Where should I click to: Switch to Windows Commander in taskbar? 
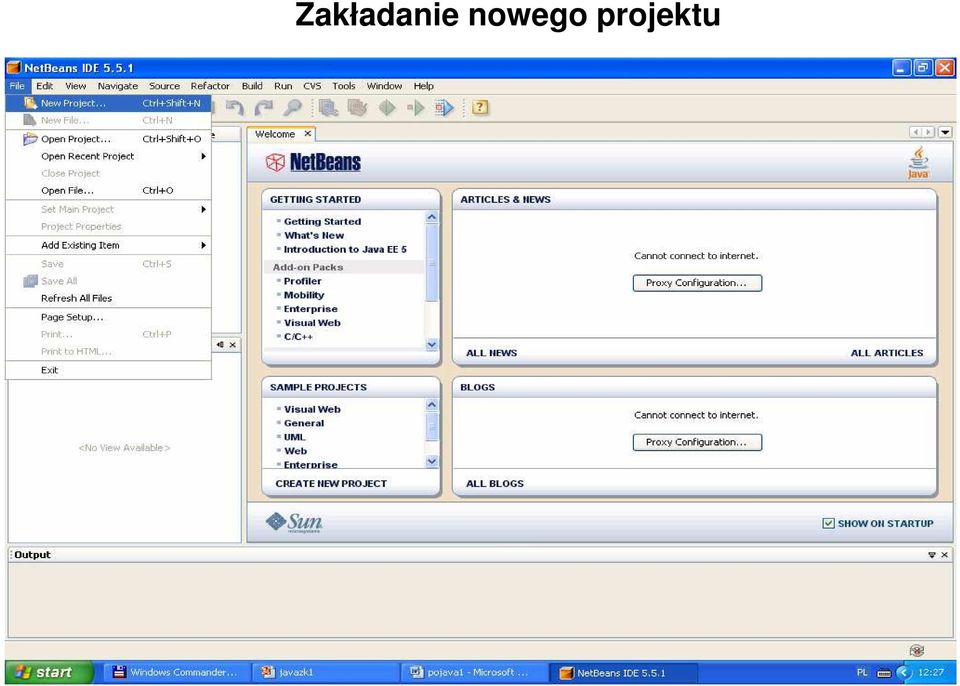176,673
